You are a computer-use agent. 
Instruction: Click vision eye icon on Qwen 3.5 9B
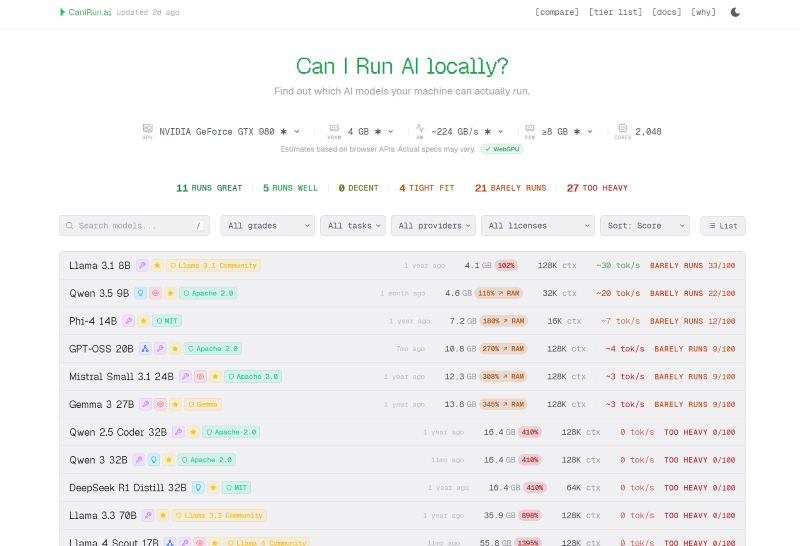coord(156,293)
